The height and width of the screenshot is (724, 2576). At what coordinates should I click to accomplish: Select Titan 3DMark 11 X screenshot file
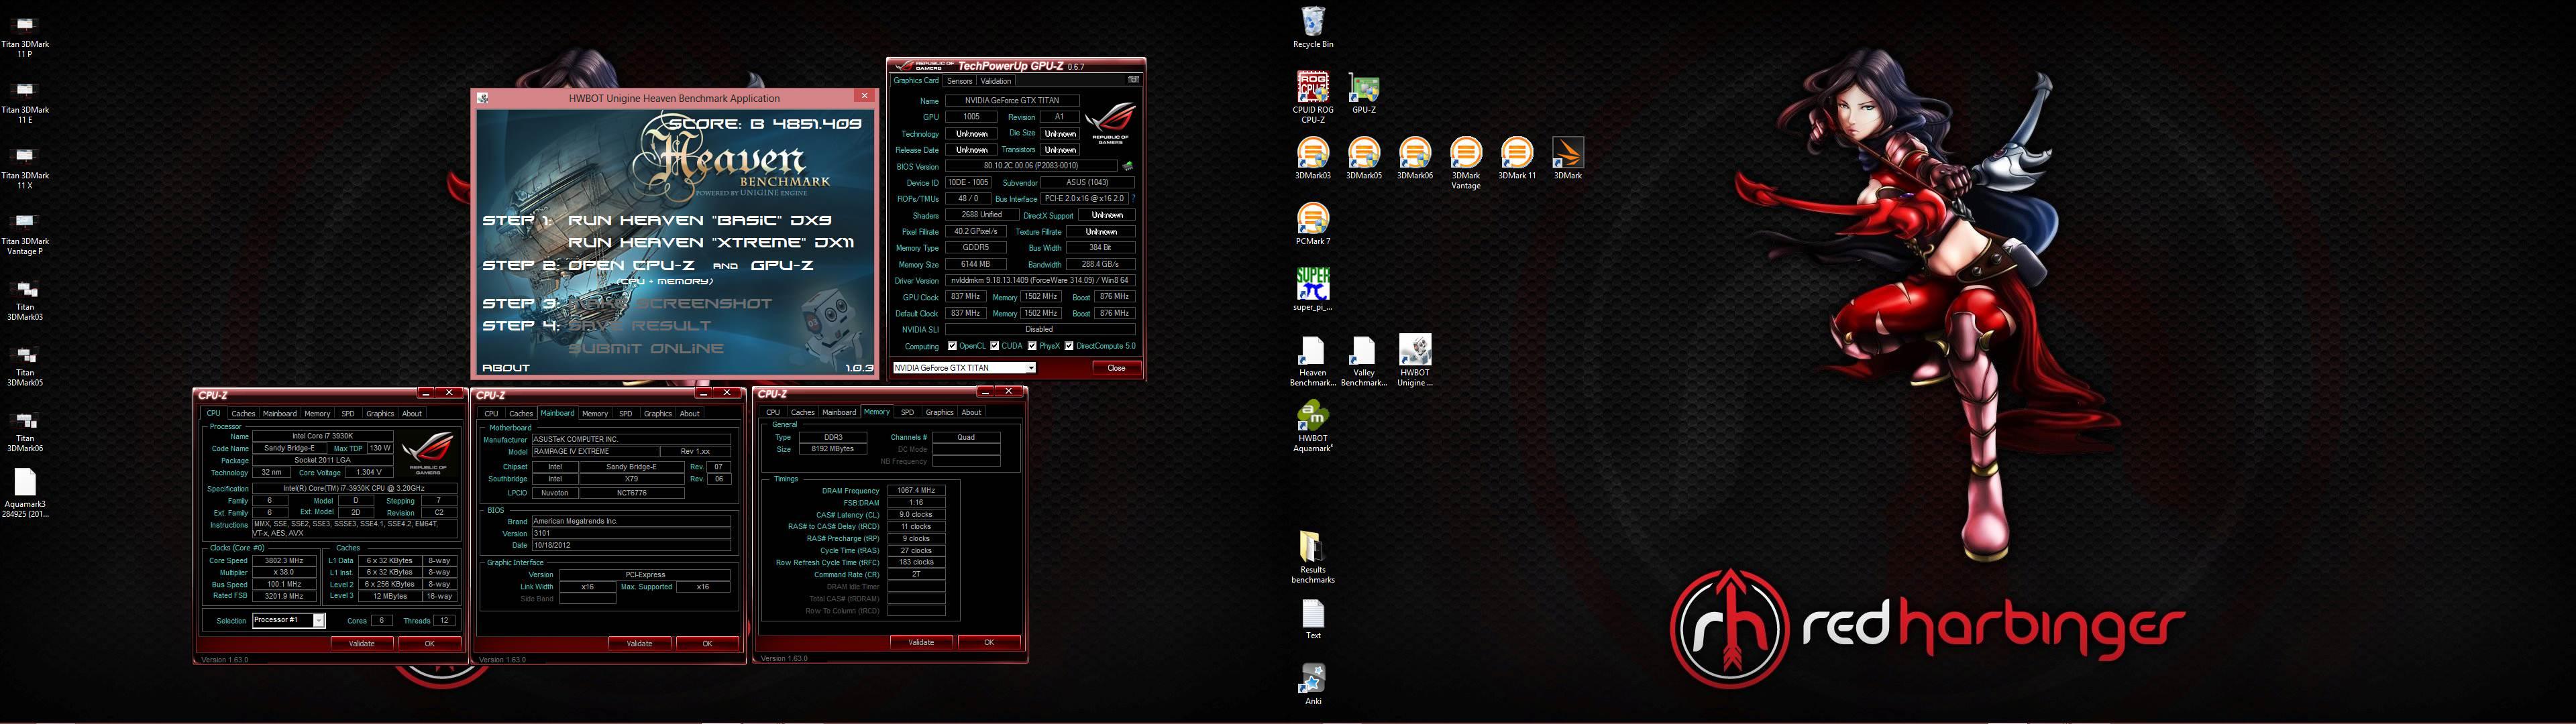point(25,168)
